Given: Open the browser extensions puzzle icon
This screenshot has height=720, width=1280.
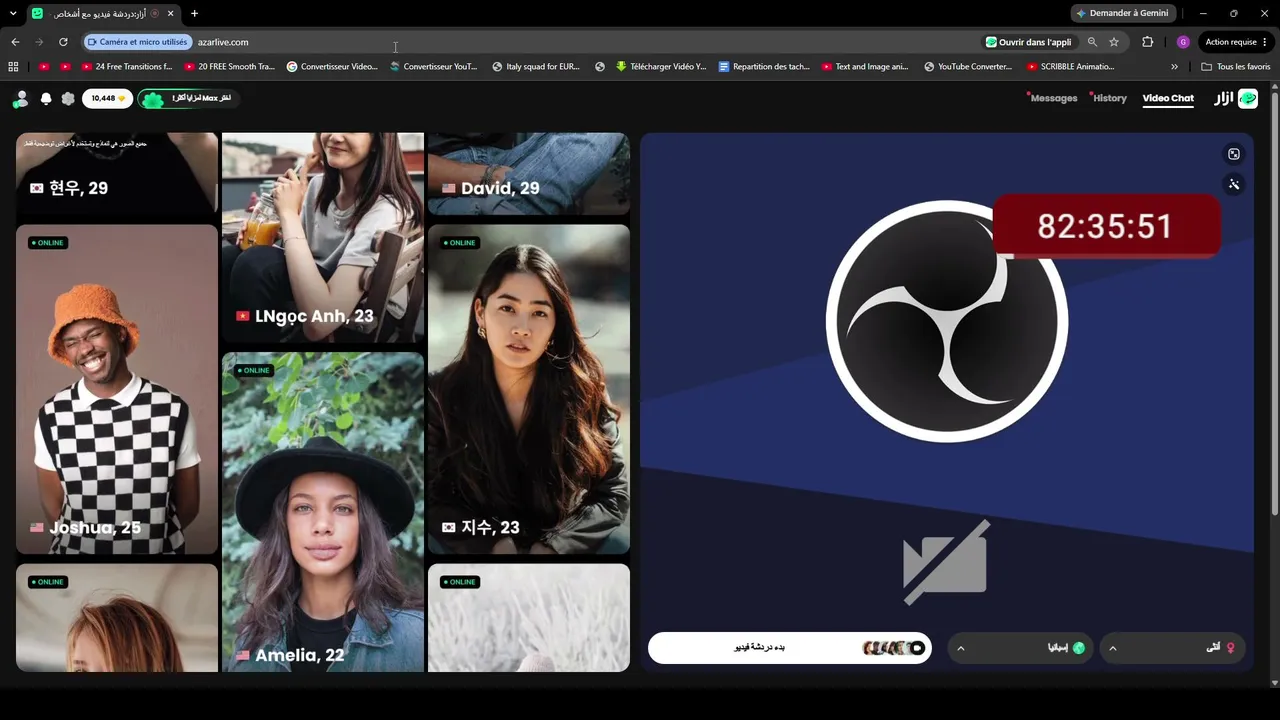Looking at the screenshot, I should [1147, 42].
